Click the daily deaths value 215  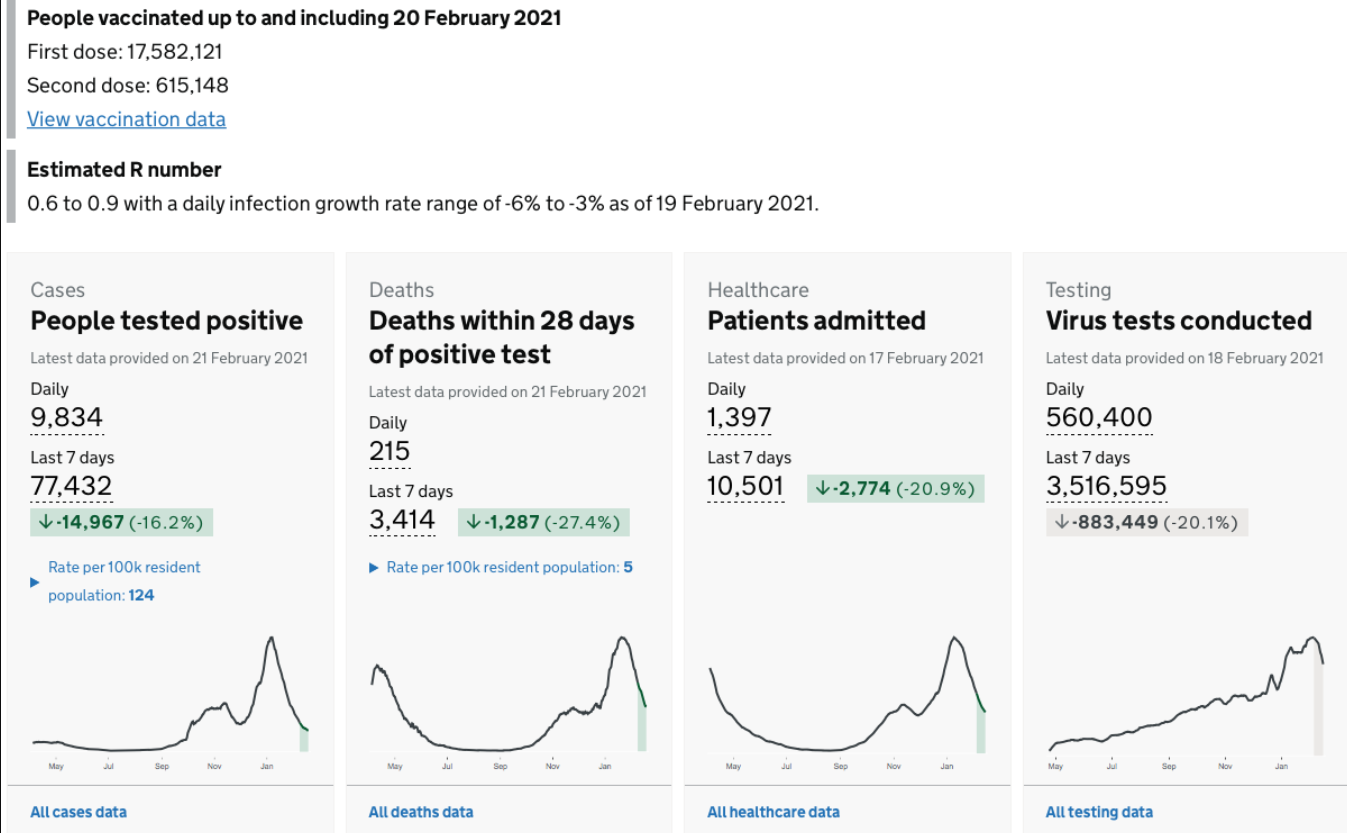[x=389, y=451]
